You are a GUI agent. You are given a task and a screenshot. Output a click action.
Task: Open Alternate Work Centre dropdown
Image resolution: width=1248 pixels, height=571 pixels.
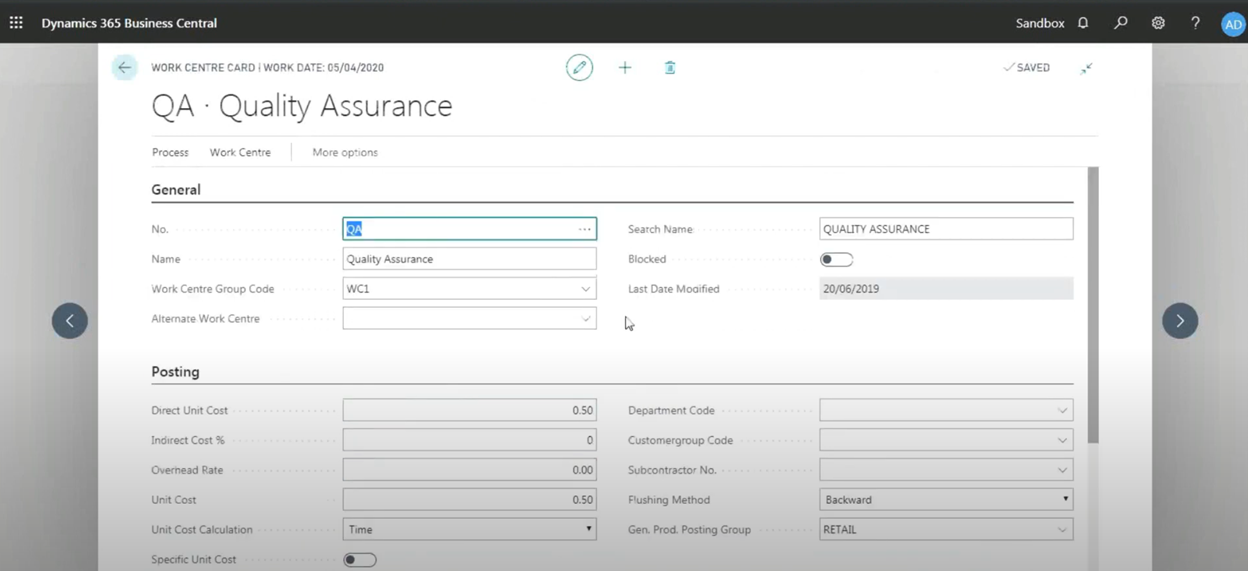586,319
